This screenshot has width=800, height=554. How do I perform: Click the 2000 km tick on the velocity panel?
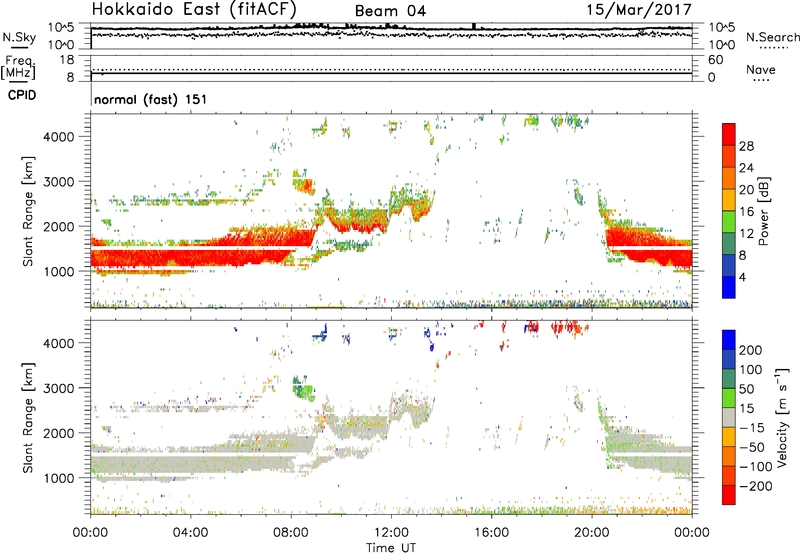(59, 433)
